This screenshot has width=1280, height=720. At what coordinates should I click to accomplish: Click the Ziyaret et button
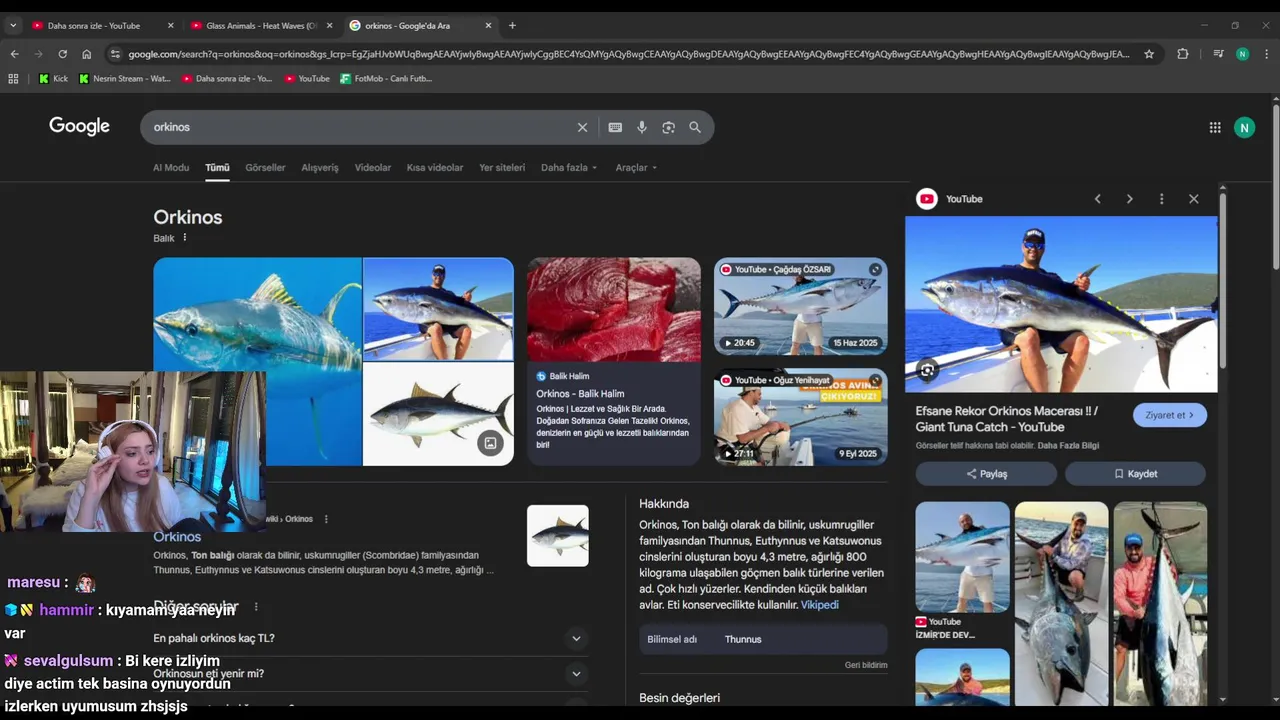pyautogui.click(x=1169, y=415)
